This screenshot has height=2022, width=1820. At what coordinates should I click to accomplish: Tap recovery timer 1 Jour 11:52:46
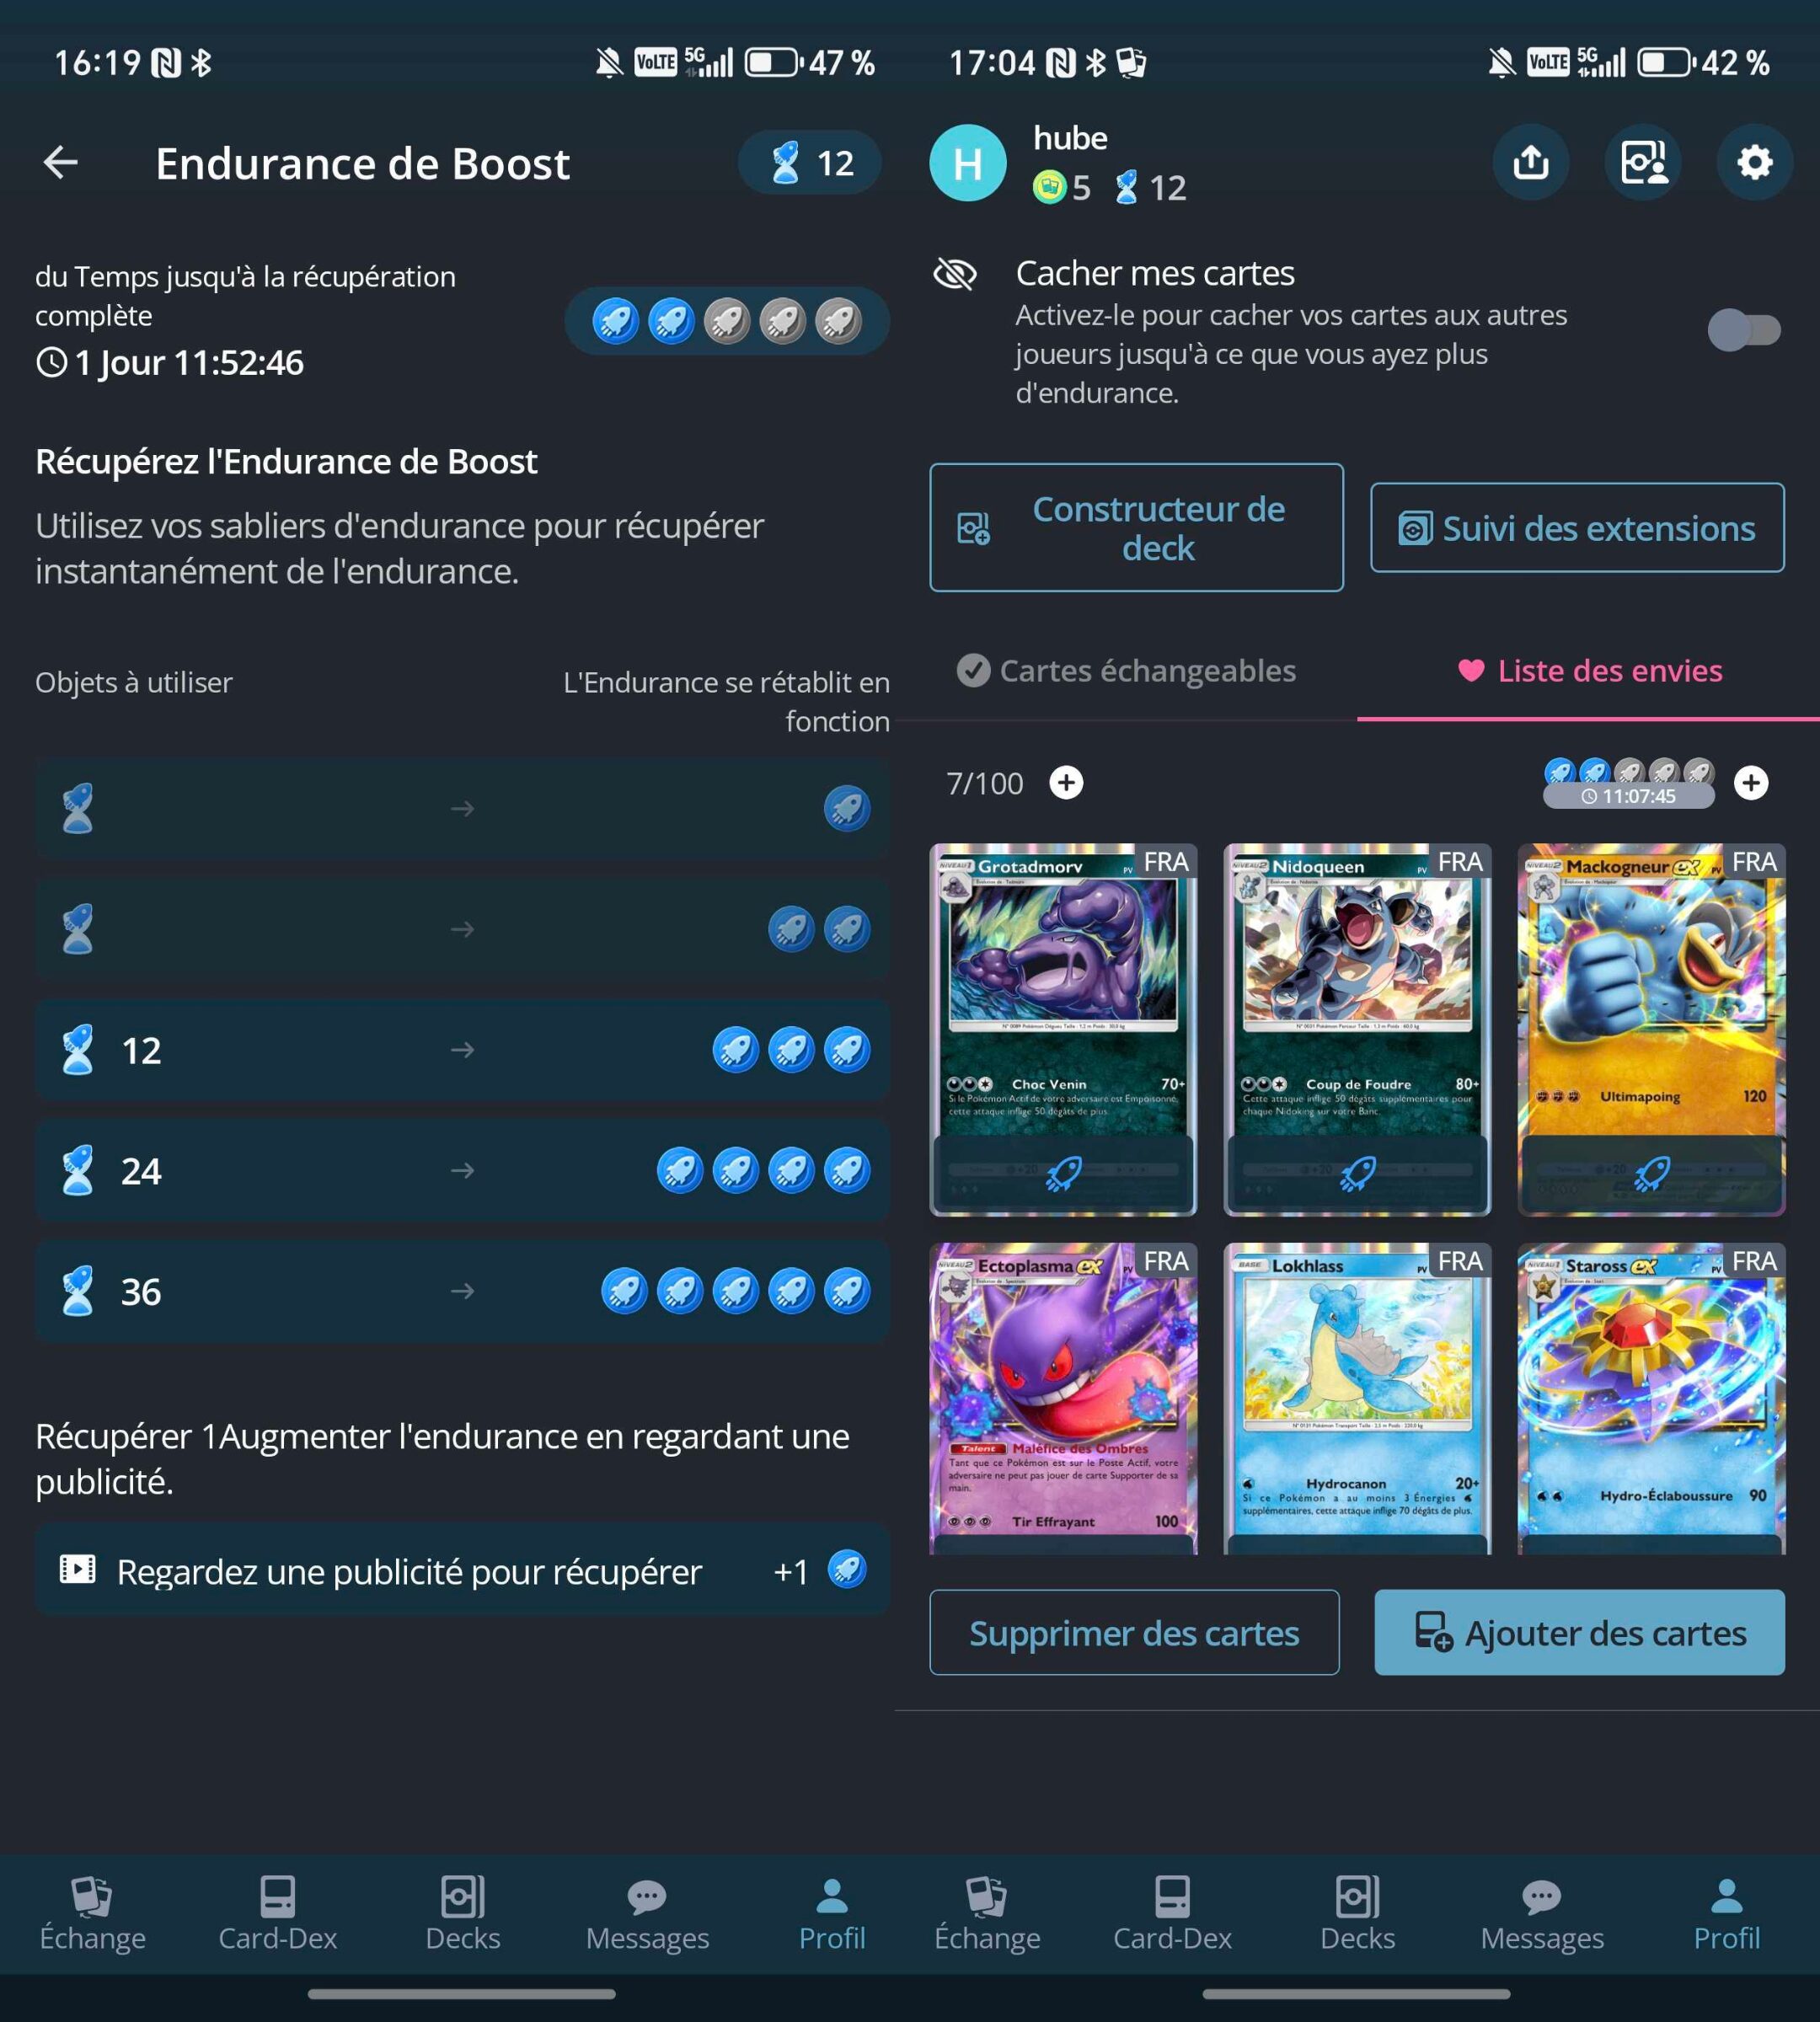pyautogui.click(x=170, y=362)
